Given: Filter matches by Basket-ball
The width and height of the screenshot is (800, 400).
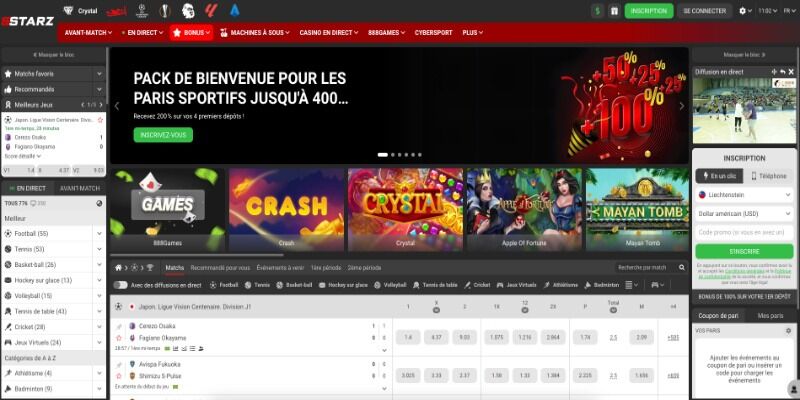Looking at the screenshot, I should click(x=294, y=285).
